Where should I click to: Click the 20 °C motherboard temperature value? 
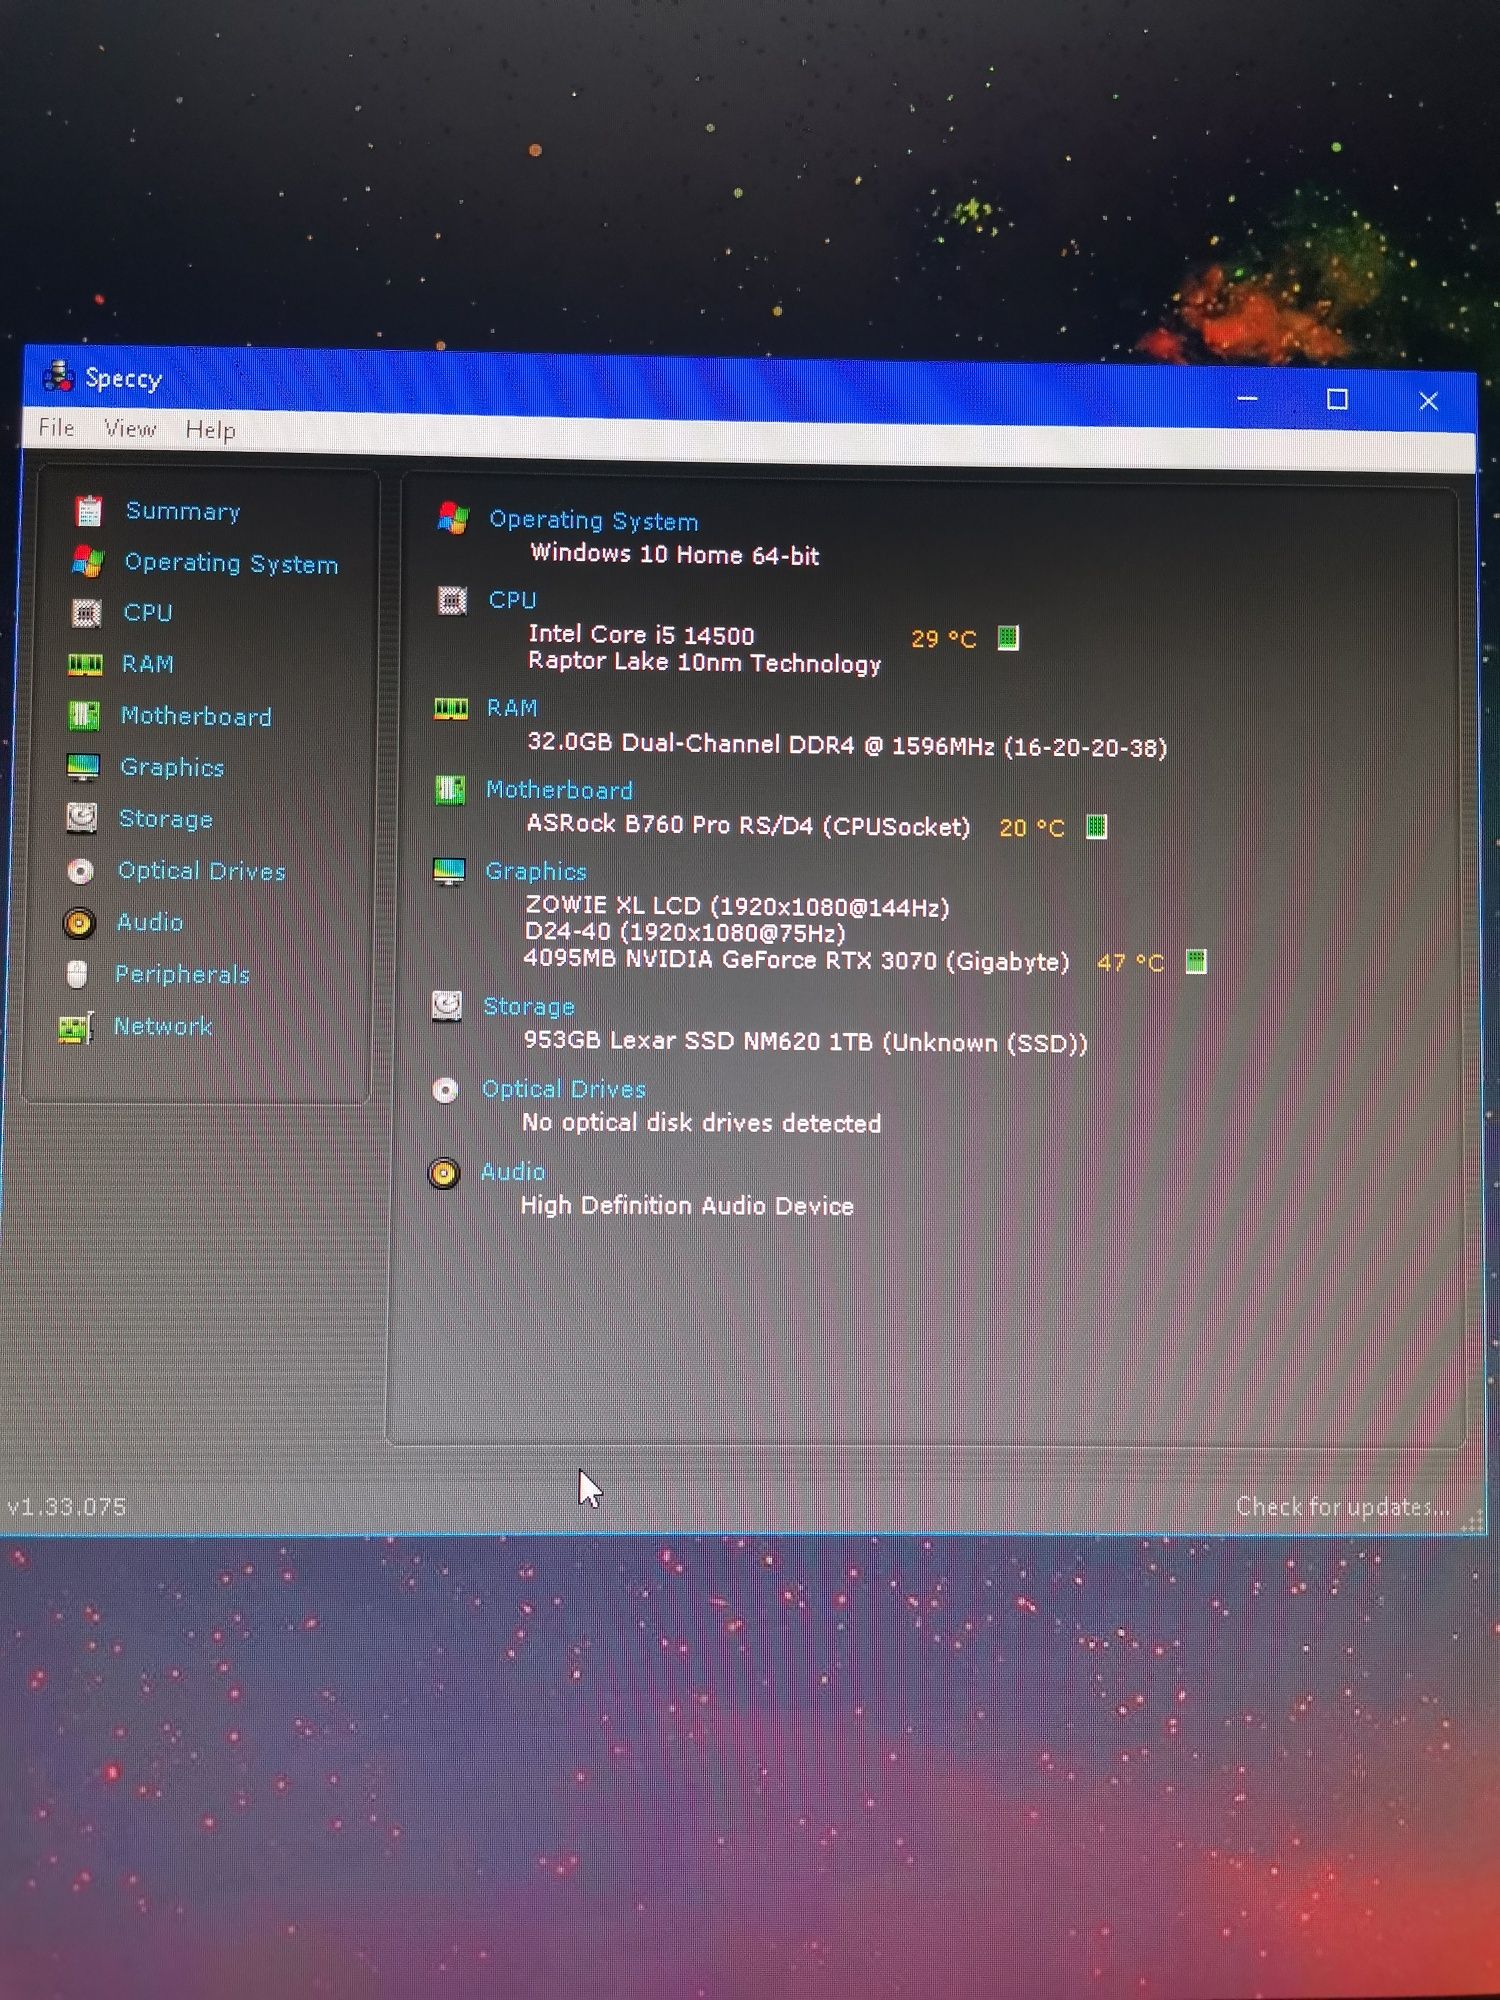tap(1032, 827)
